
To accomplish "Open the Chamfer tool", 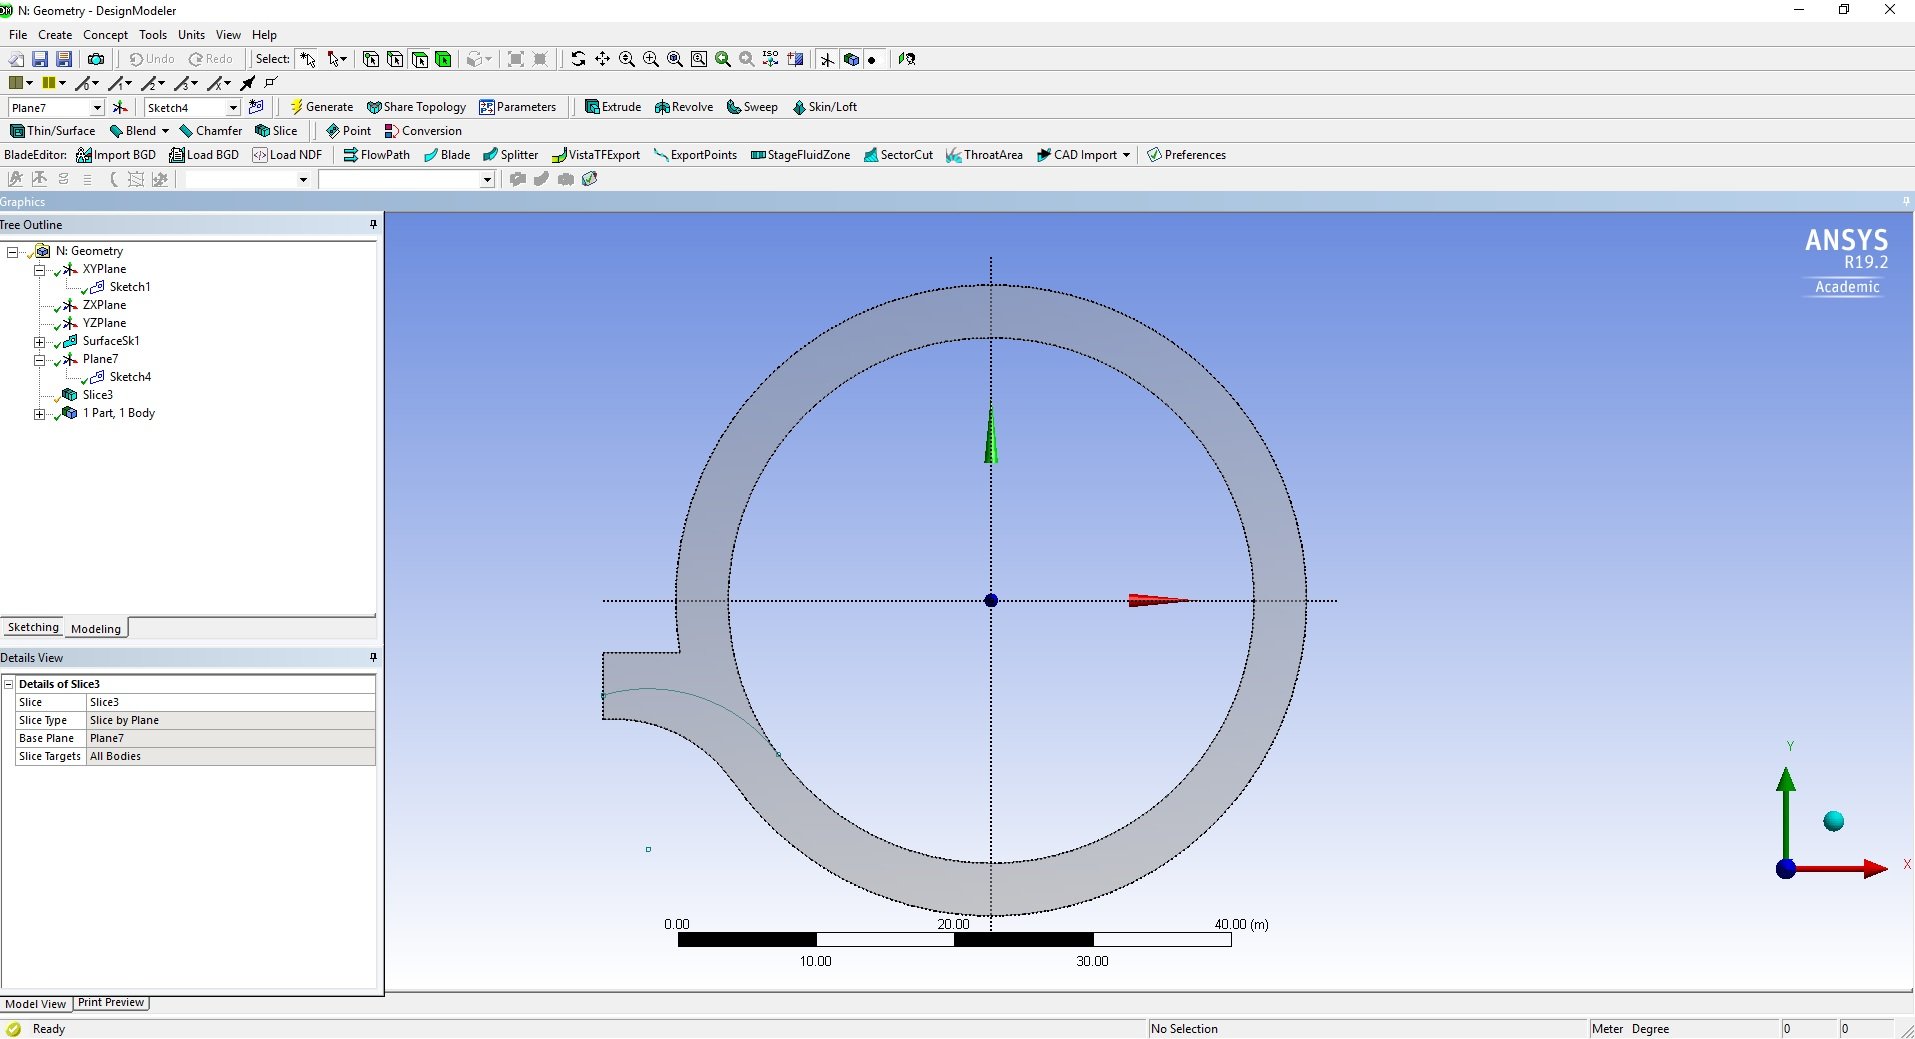I will [x=211, y=130].
